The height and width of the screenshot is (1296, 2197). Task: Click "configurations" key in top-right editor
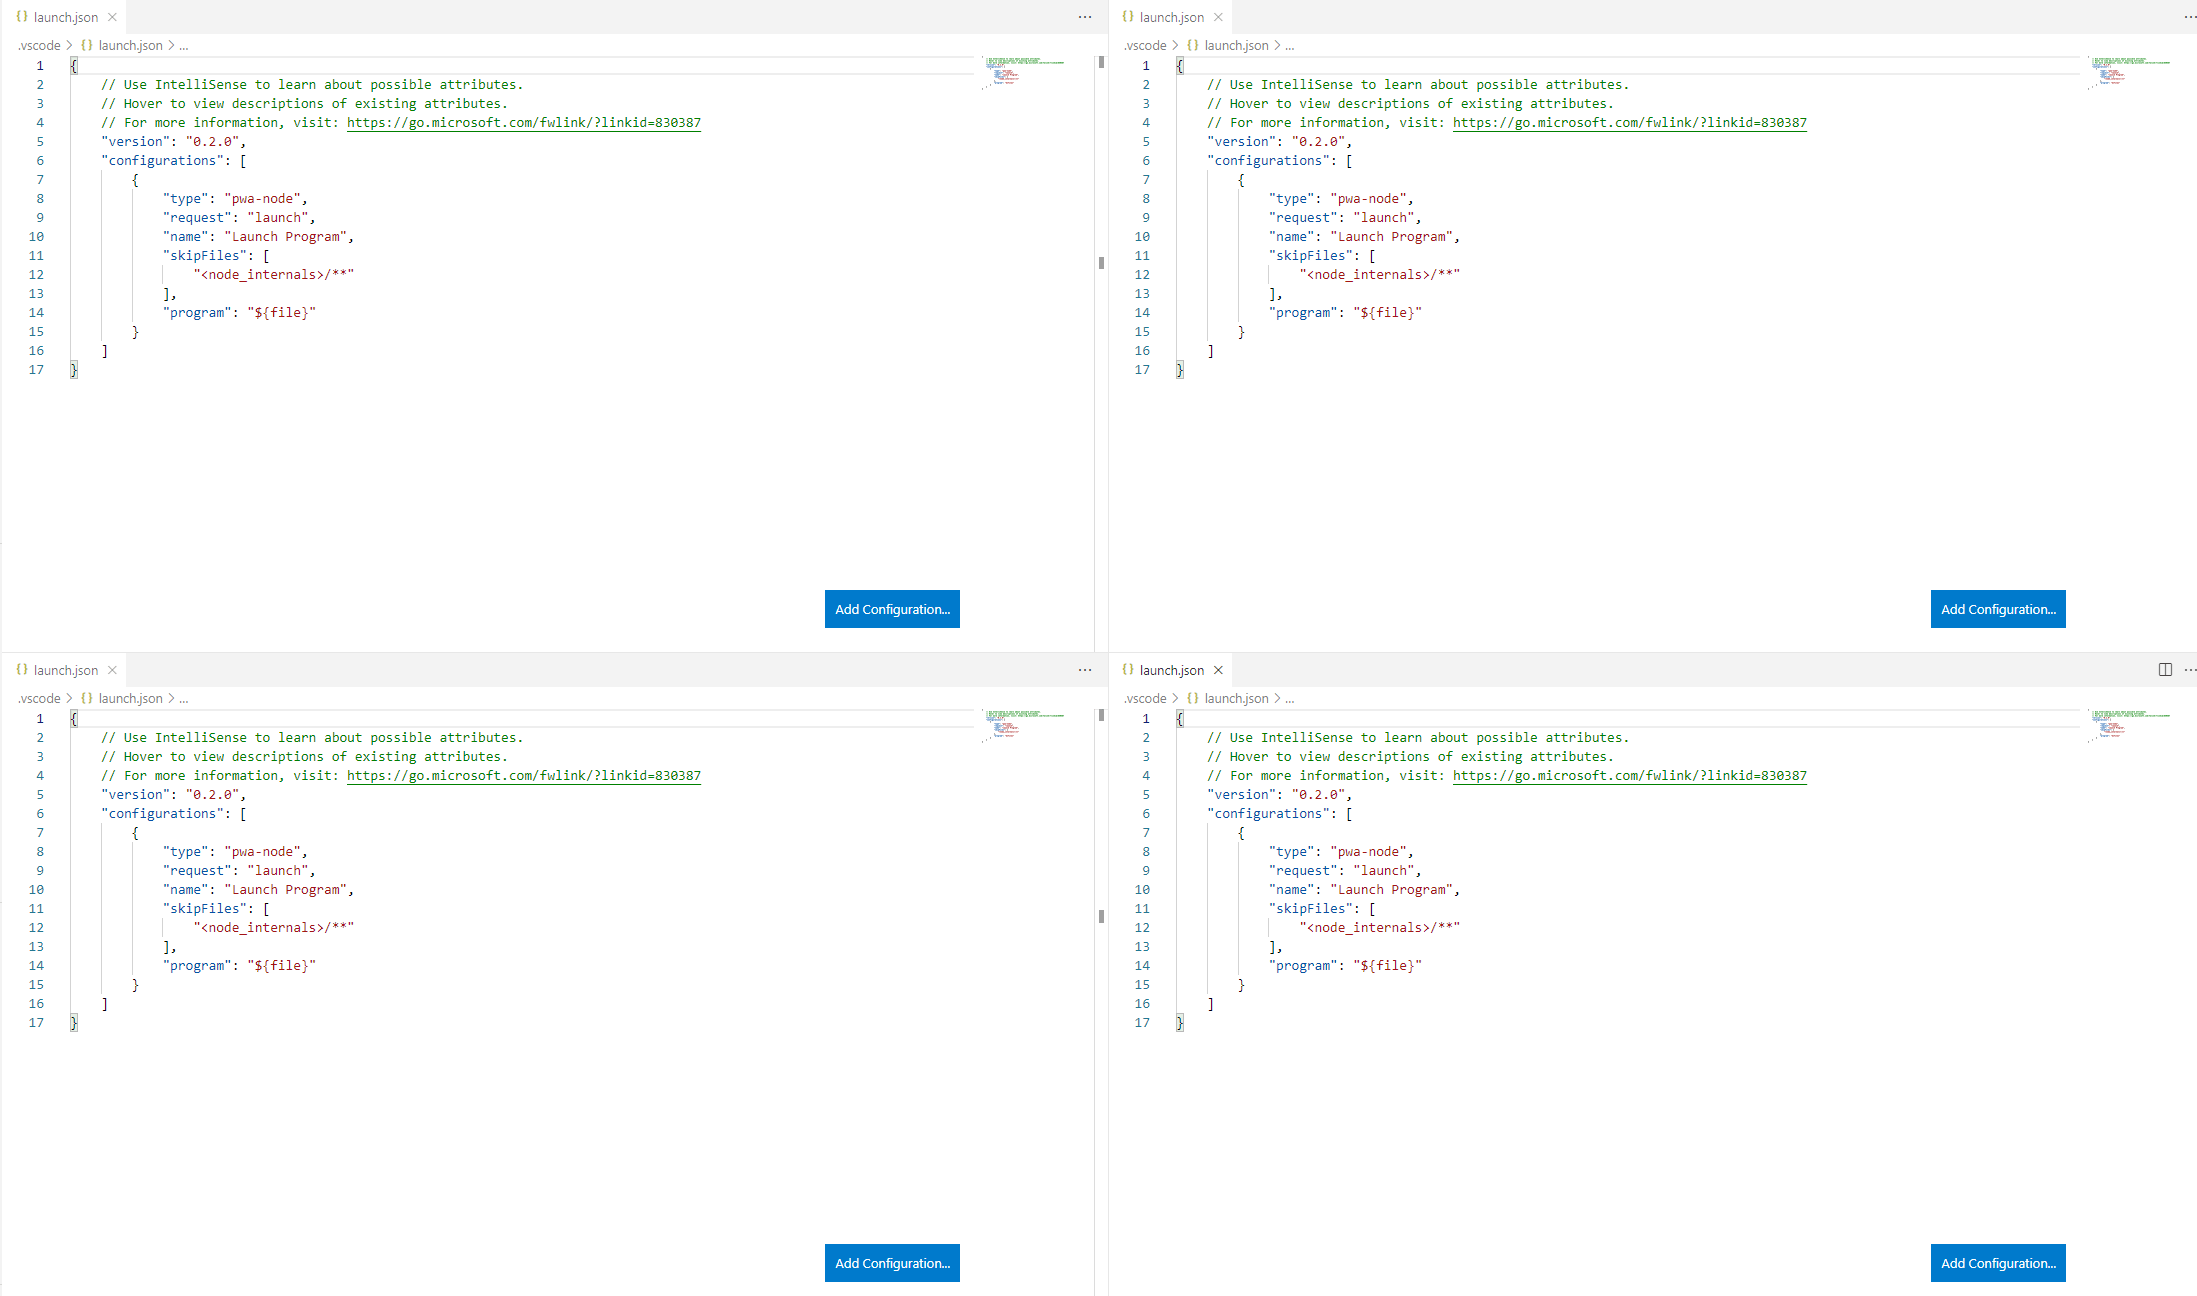1268,161
